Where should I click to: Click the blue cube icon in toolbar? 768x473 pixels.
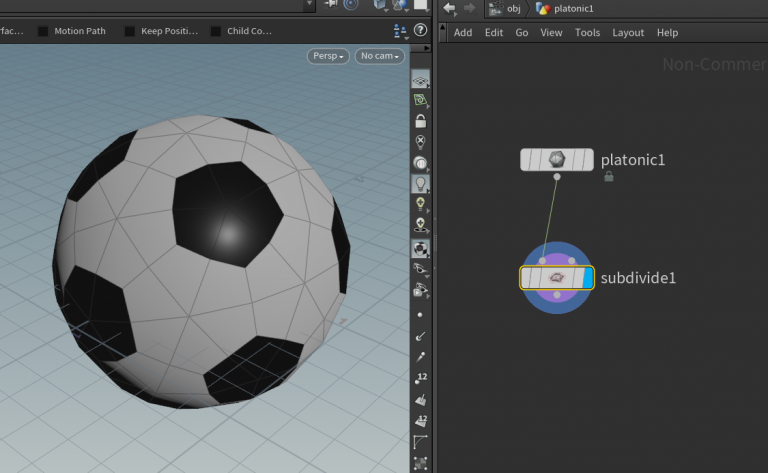pyautogui.click(x=380, y=5)
